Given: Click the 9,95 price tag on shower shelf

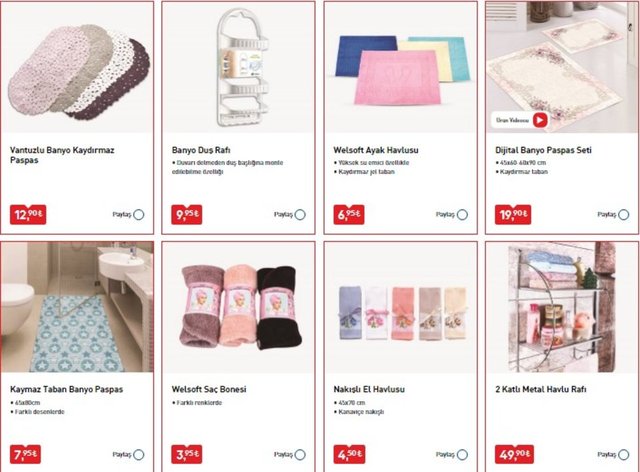Looking at the screenshot, I should [x=187, y=214].
